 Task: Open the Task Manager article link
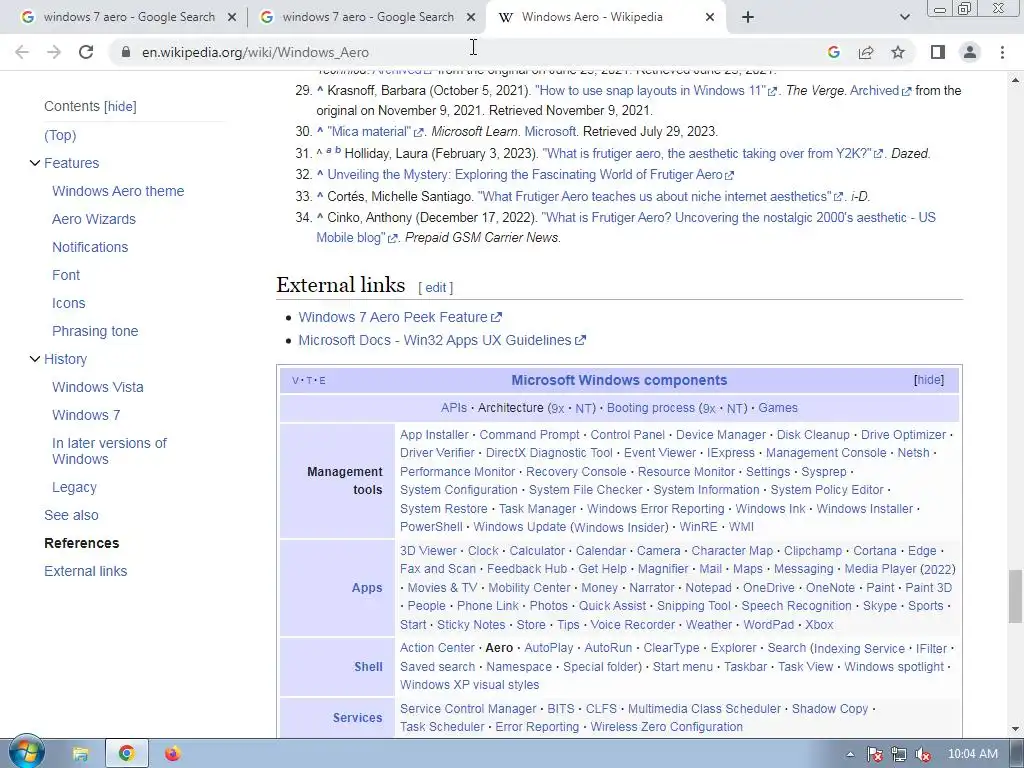537,508
